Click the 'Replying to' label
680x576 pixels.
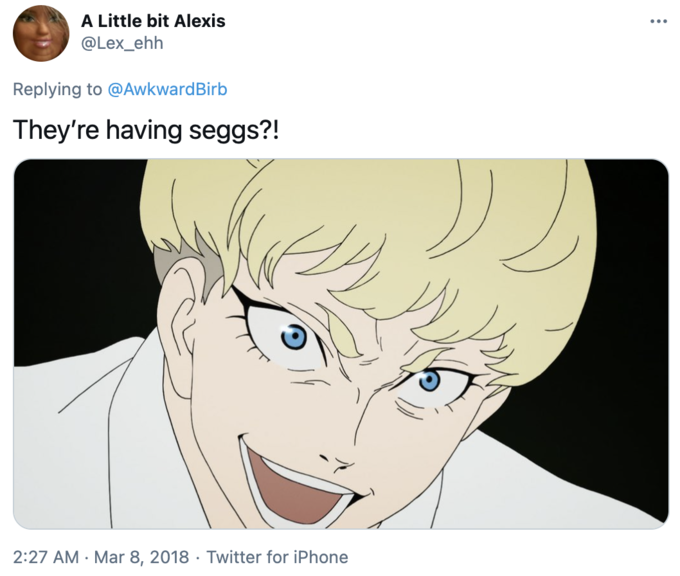pyautogui.click(x=57, y=89)
